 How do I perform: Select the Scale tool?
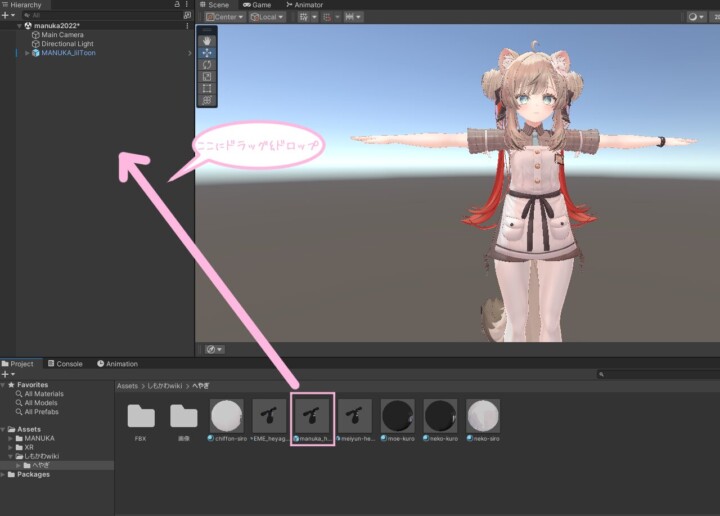point(207,77)
